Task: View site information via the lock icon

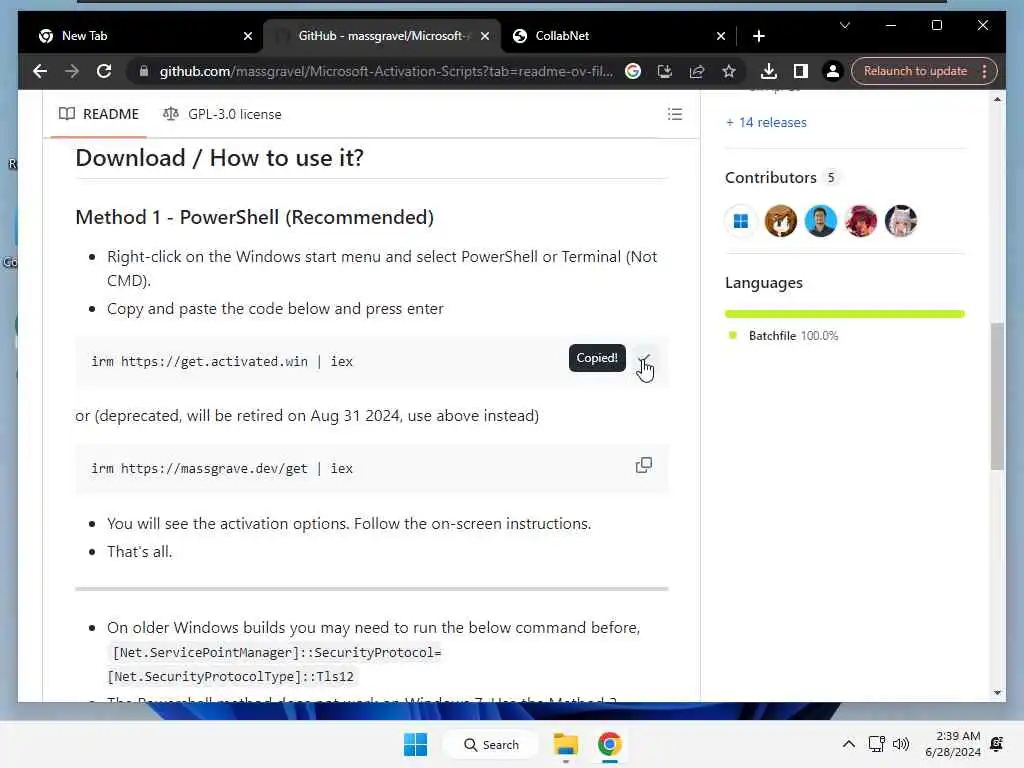Action: tap(144, 71)
